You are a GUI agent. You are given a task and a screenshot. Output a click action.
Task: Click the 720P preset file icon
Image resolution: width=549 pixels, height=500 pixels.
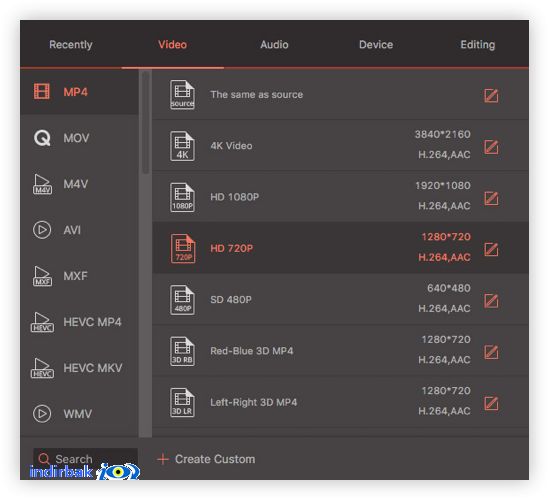click(183, 248)
